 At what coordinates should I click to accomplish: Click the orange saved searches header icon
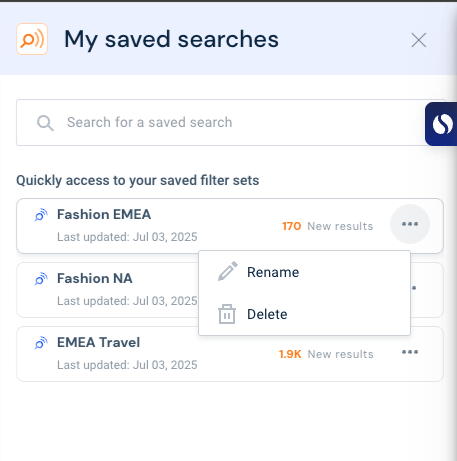32,39
